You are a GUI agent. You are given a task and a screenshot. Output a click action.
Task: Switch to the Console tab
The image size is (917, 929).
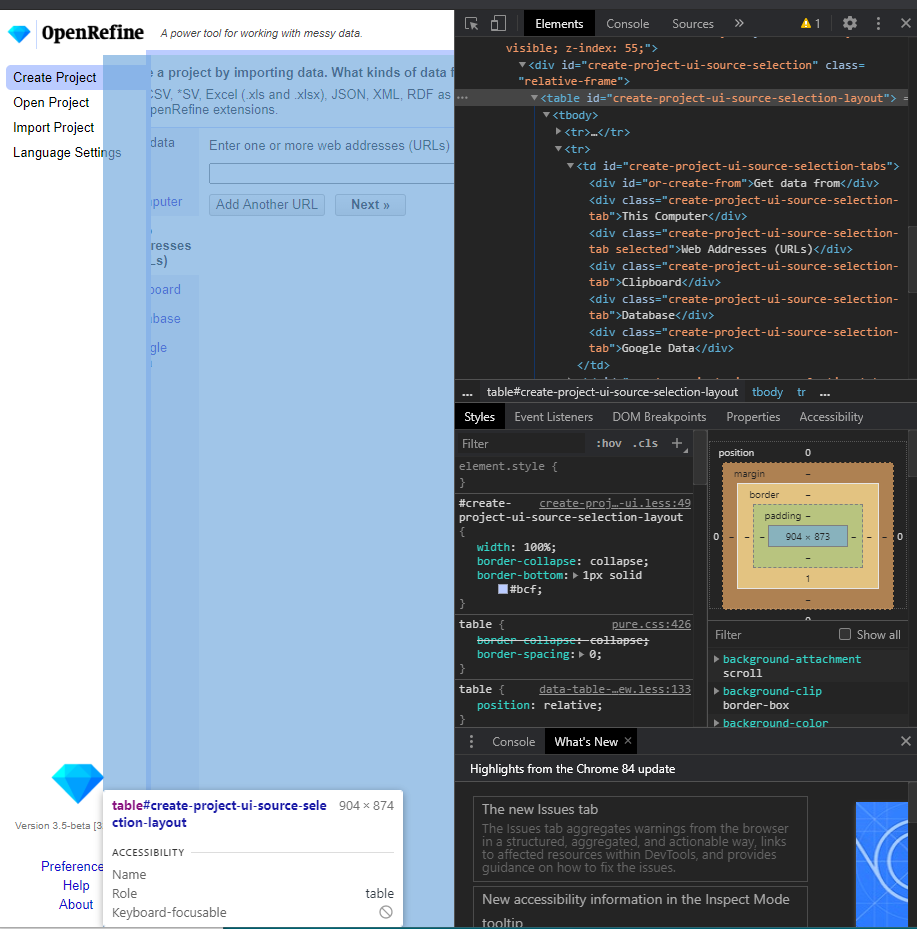pos(627,24)
